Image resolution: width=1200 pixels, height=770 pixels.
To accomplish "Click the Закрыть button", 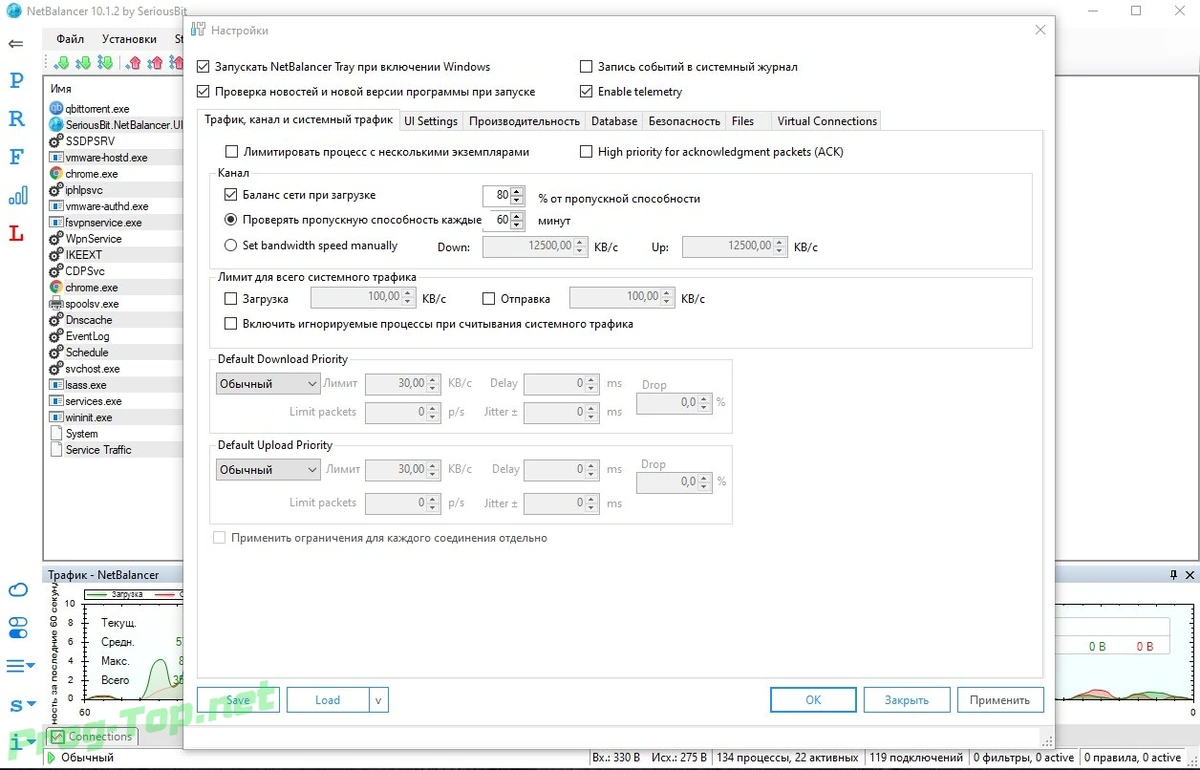I will [x=907, y=700].
